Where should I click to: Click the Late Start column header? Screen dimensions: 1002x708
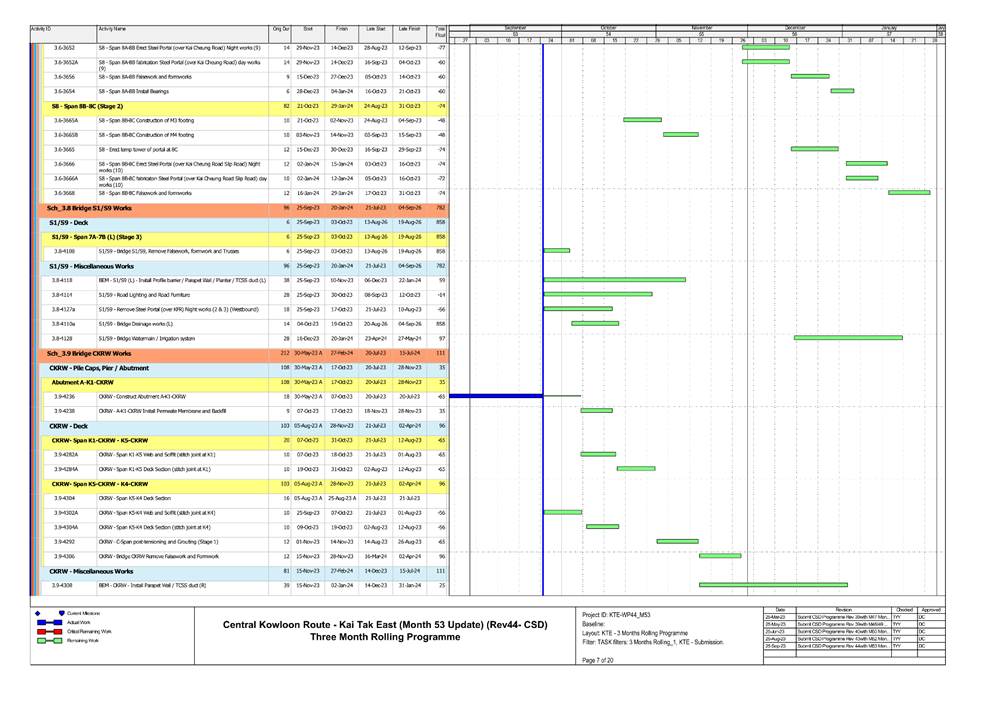tap(374, 30)
